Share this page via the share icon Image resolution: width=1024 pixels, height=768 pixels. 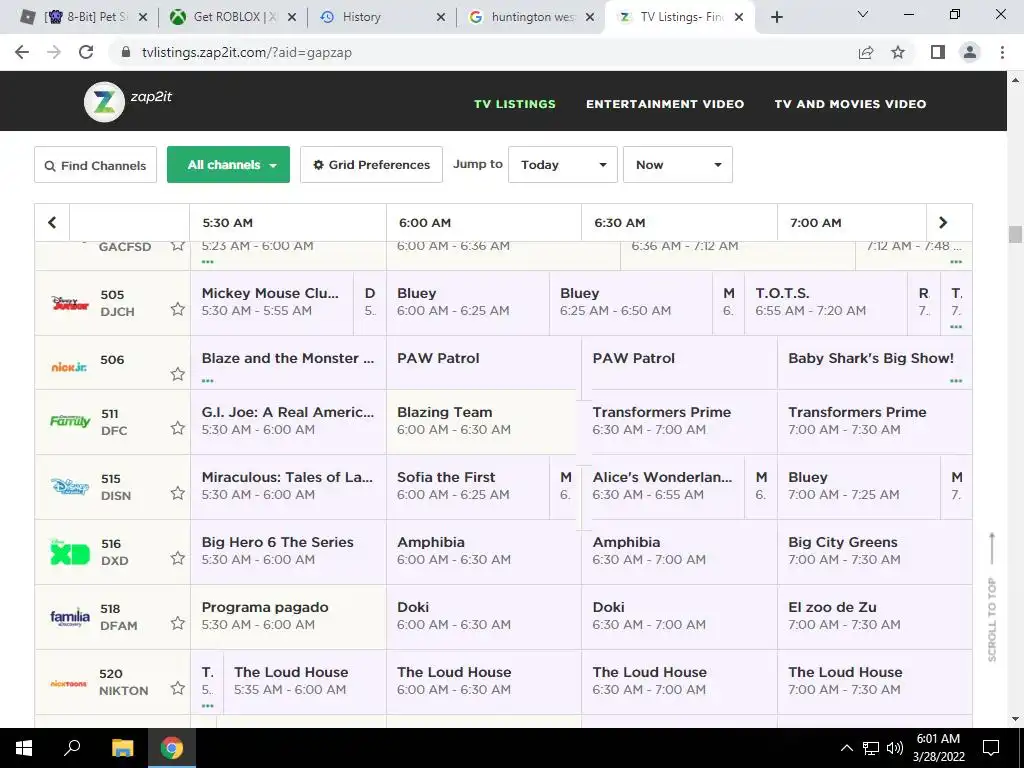point(866,52)
